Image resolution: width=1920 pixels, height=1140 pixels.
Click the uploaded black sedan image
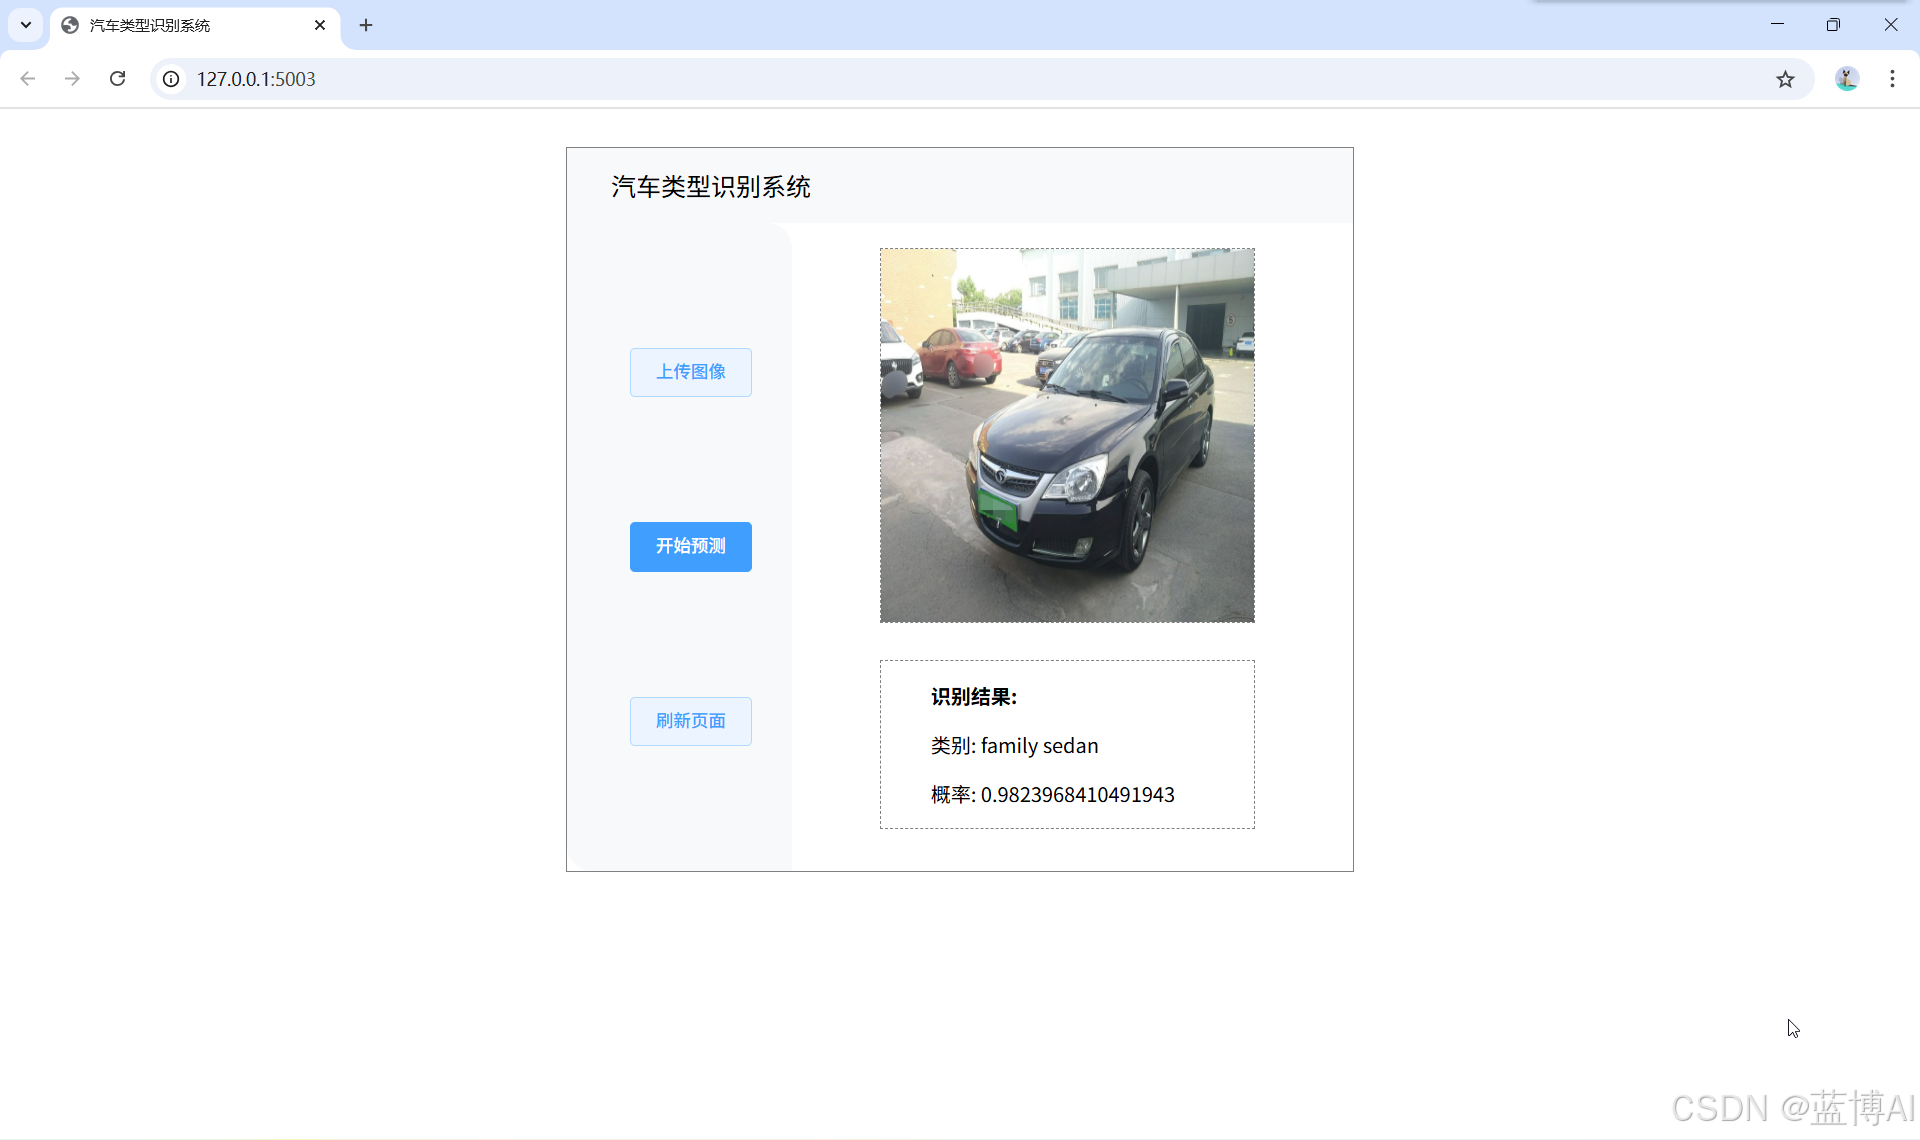(x=1067, y=435)
